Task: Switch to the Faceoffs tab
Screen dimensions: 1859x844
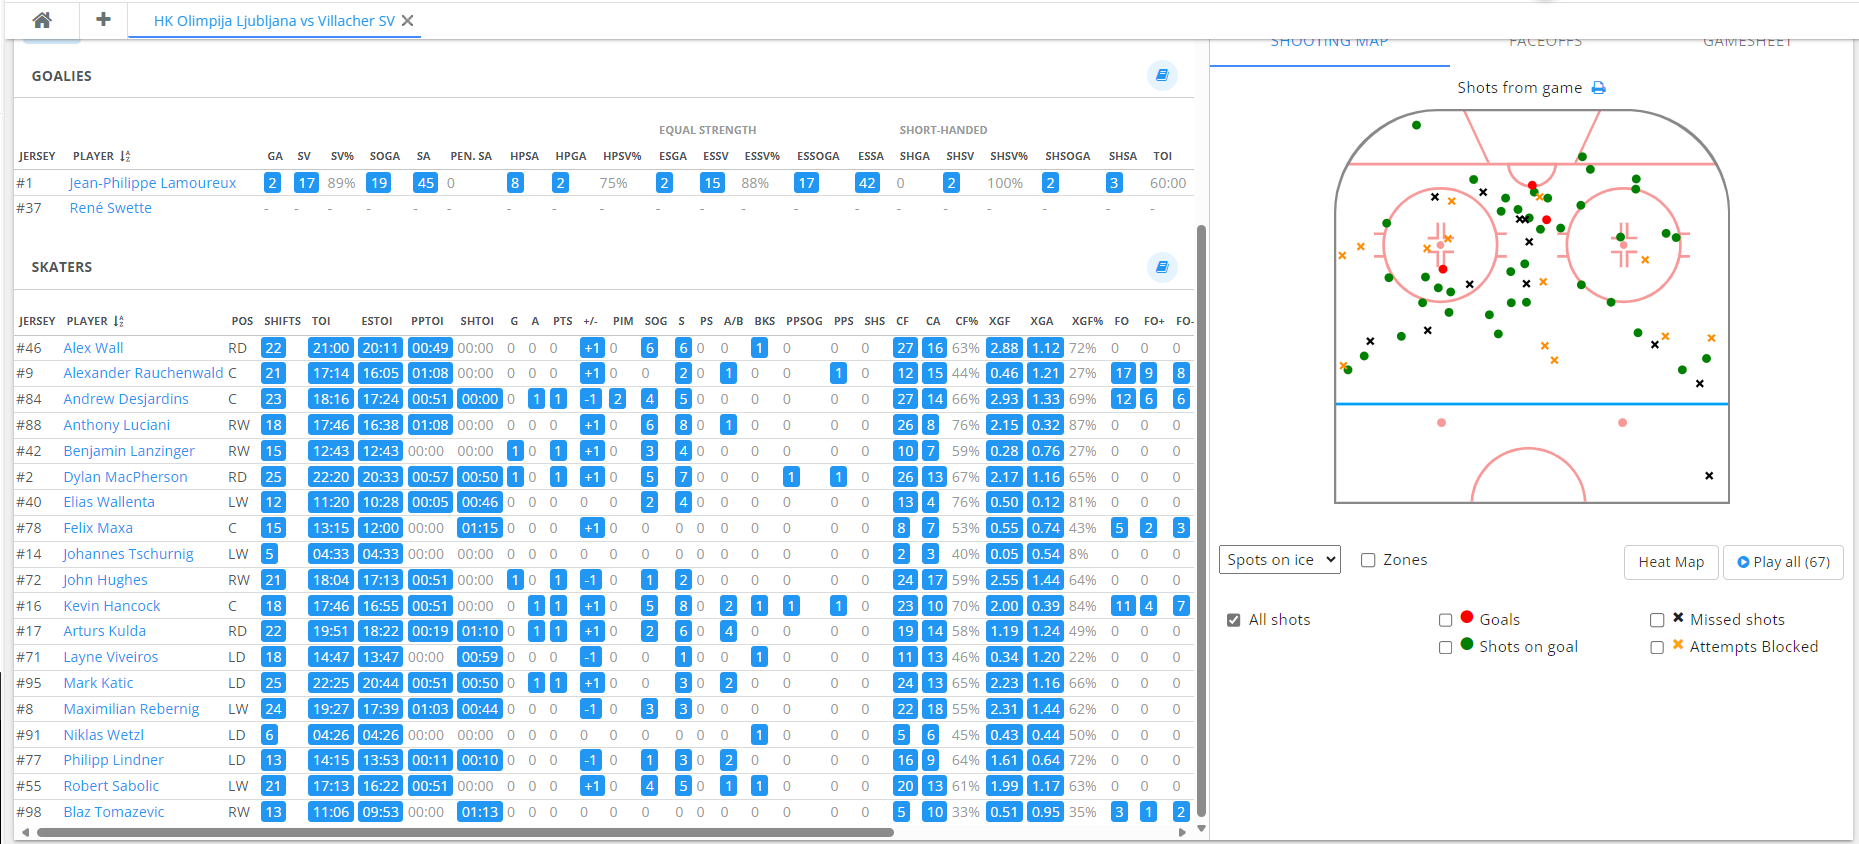Action: pos(1545,43)
